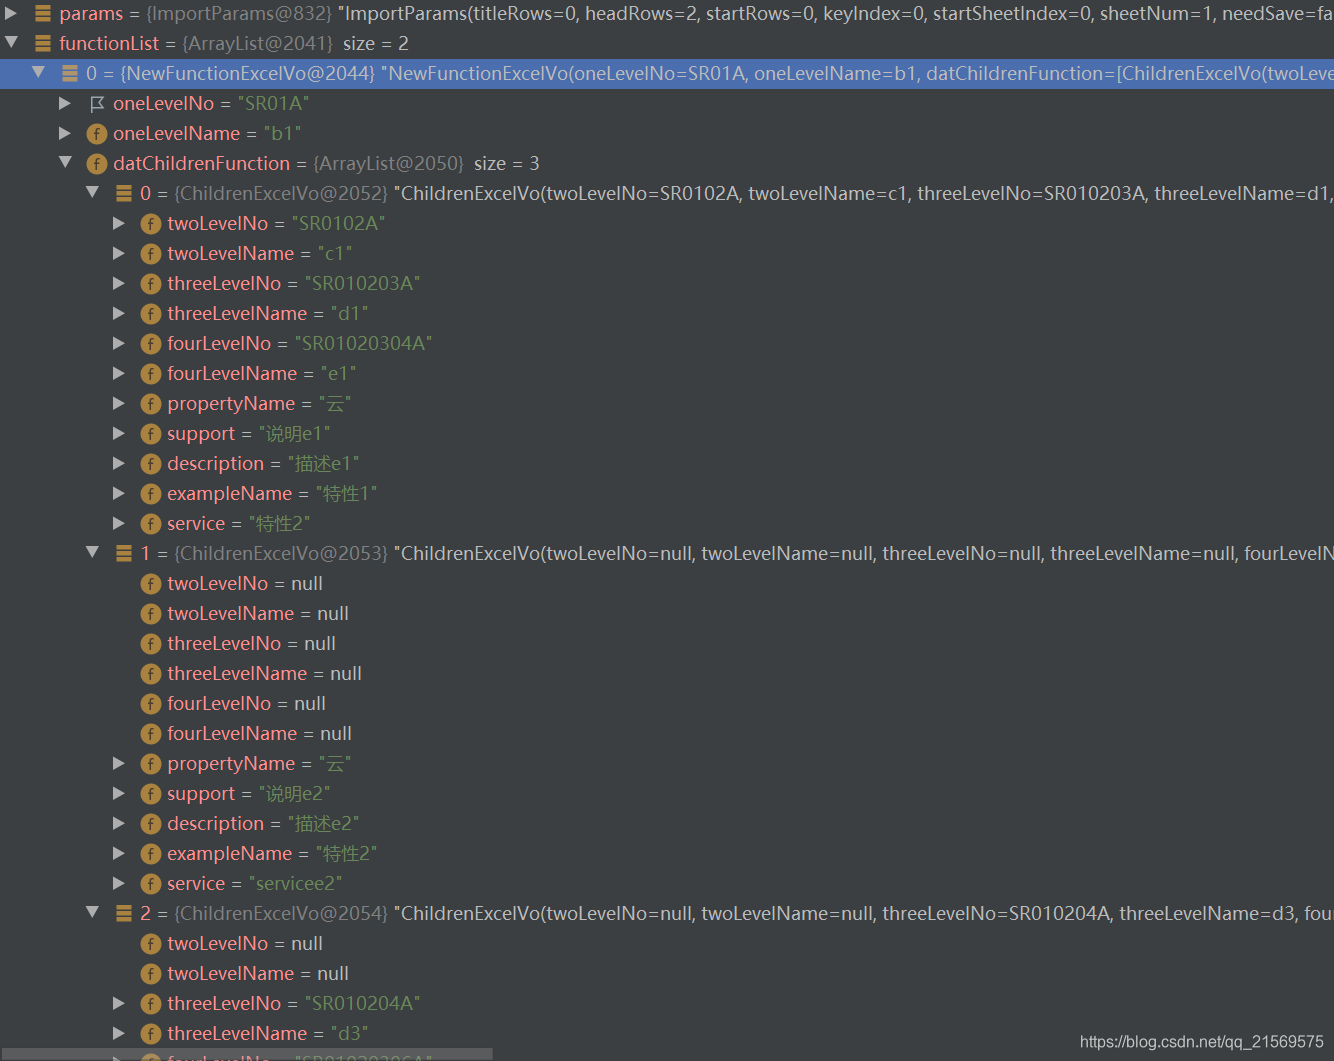Expand service "servicee2" field
The width and height of the screenshot is (1334, 1061).
click(119, 883)
